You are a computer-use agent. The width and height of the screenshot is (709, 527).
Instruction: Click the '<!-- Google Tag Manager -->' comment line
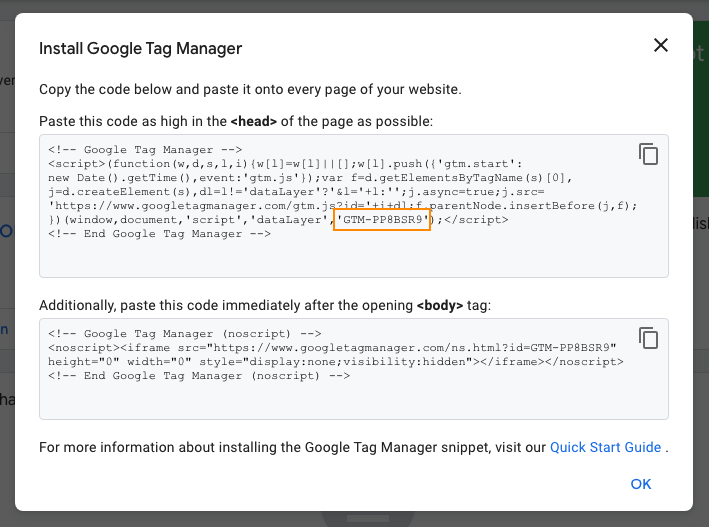145,150
